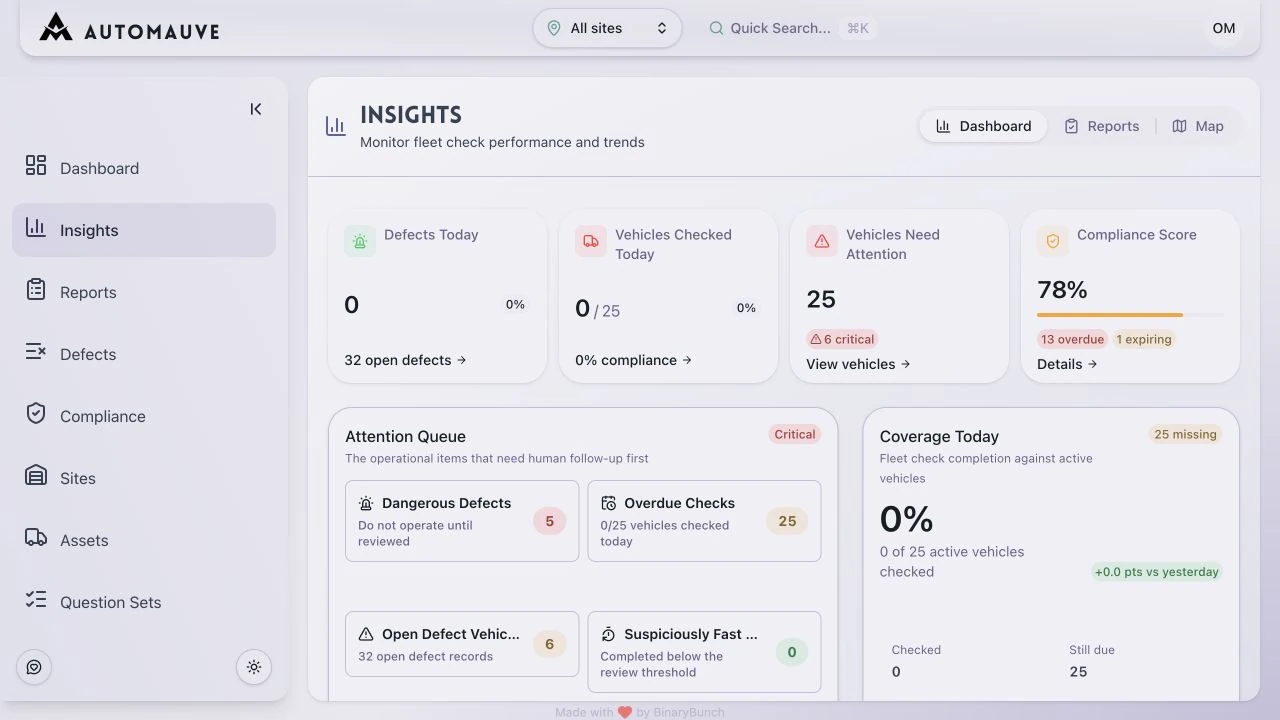Open Dashboard in the sidebar
This screenshot has width=1280, height=720.
click(x=144, y=168)
